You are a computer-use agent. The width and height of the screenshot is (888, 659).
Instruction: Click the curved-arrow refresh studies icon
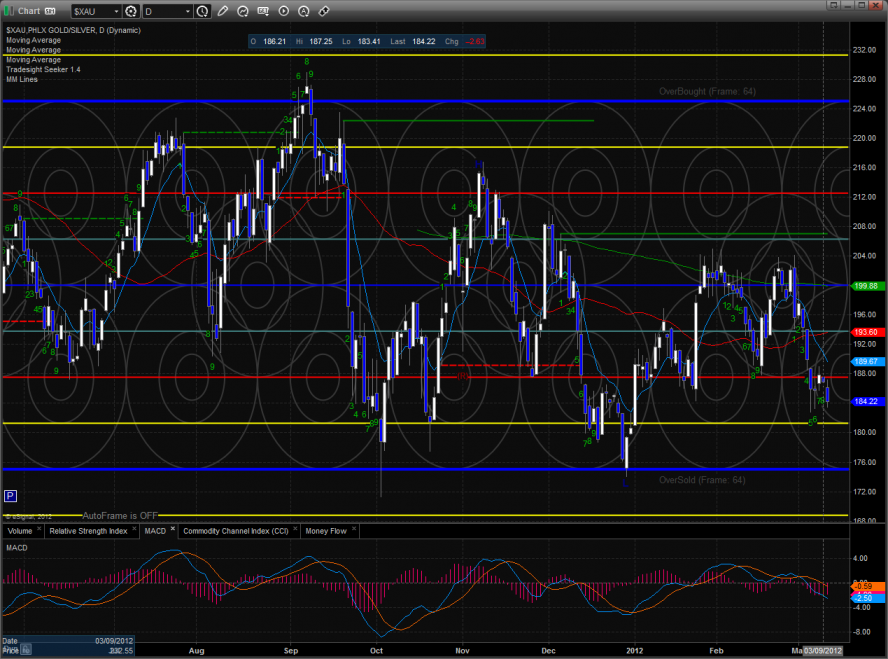point(244,11)
